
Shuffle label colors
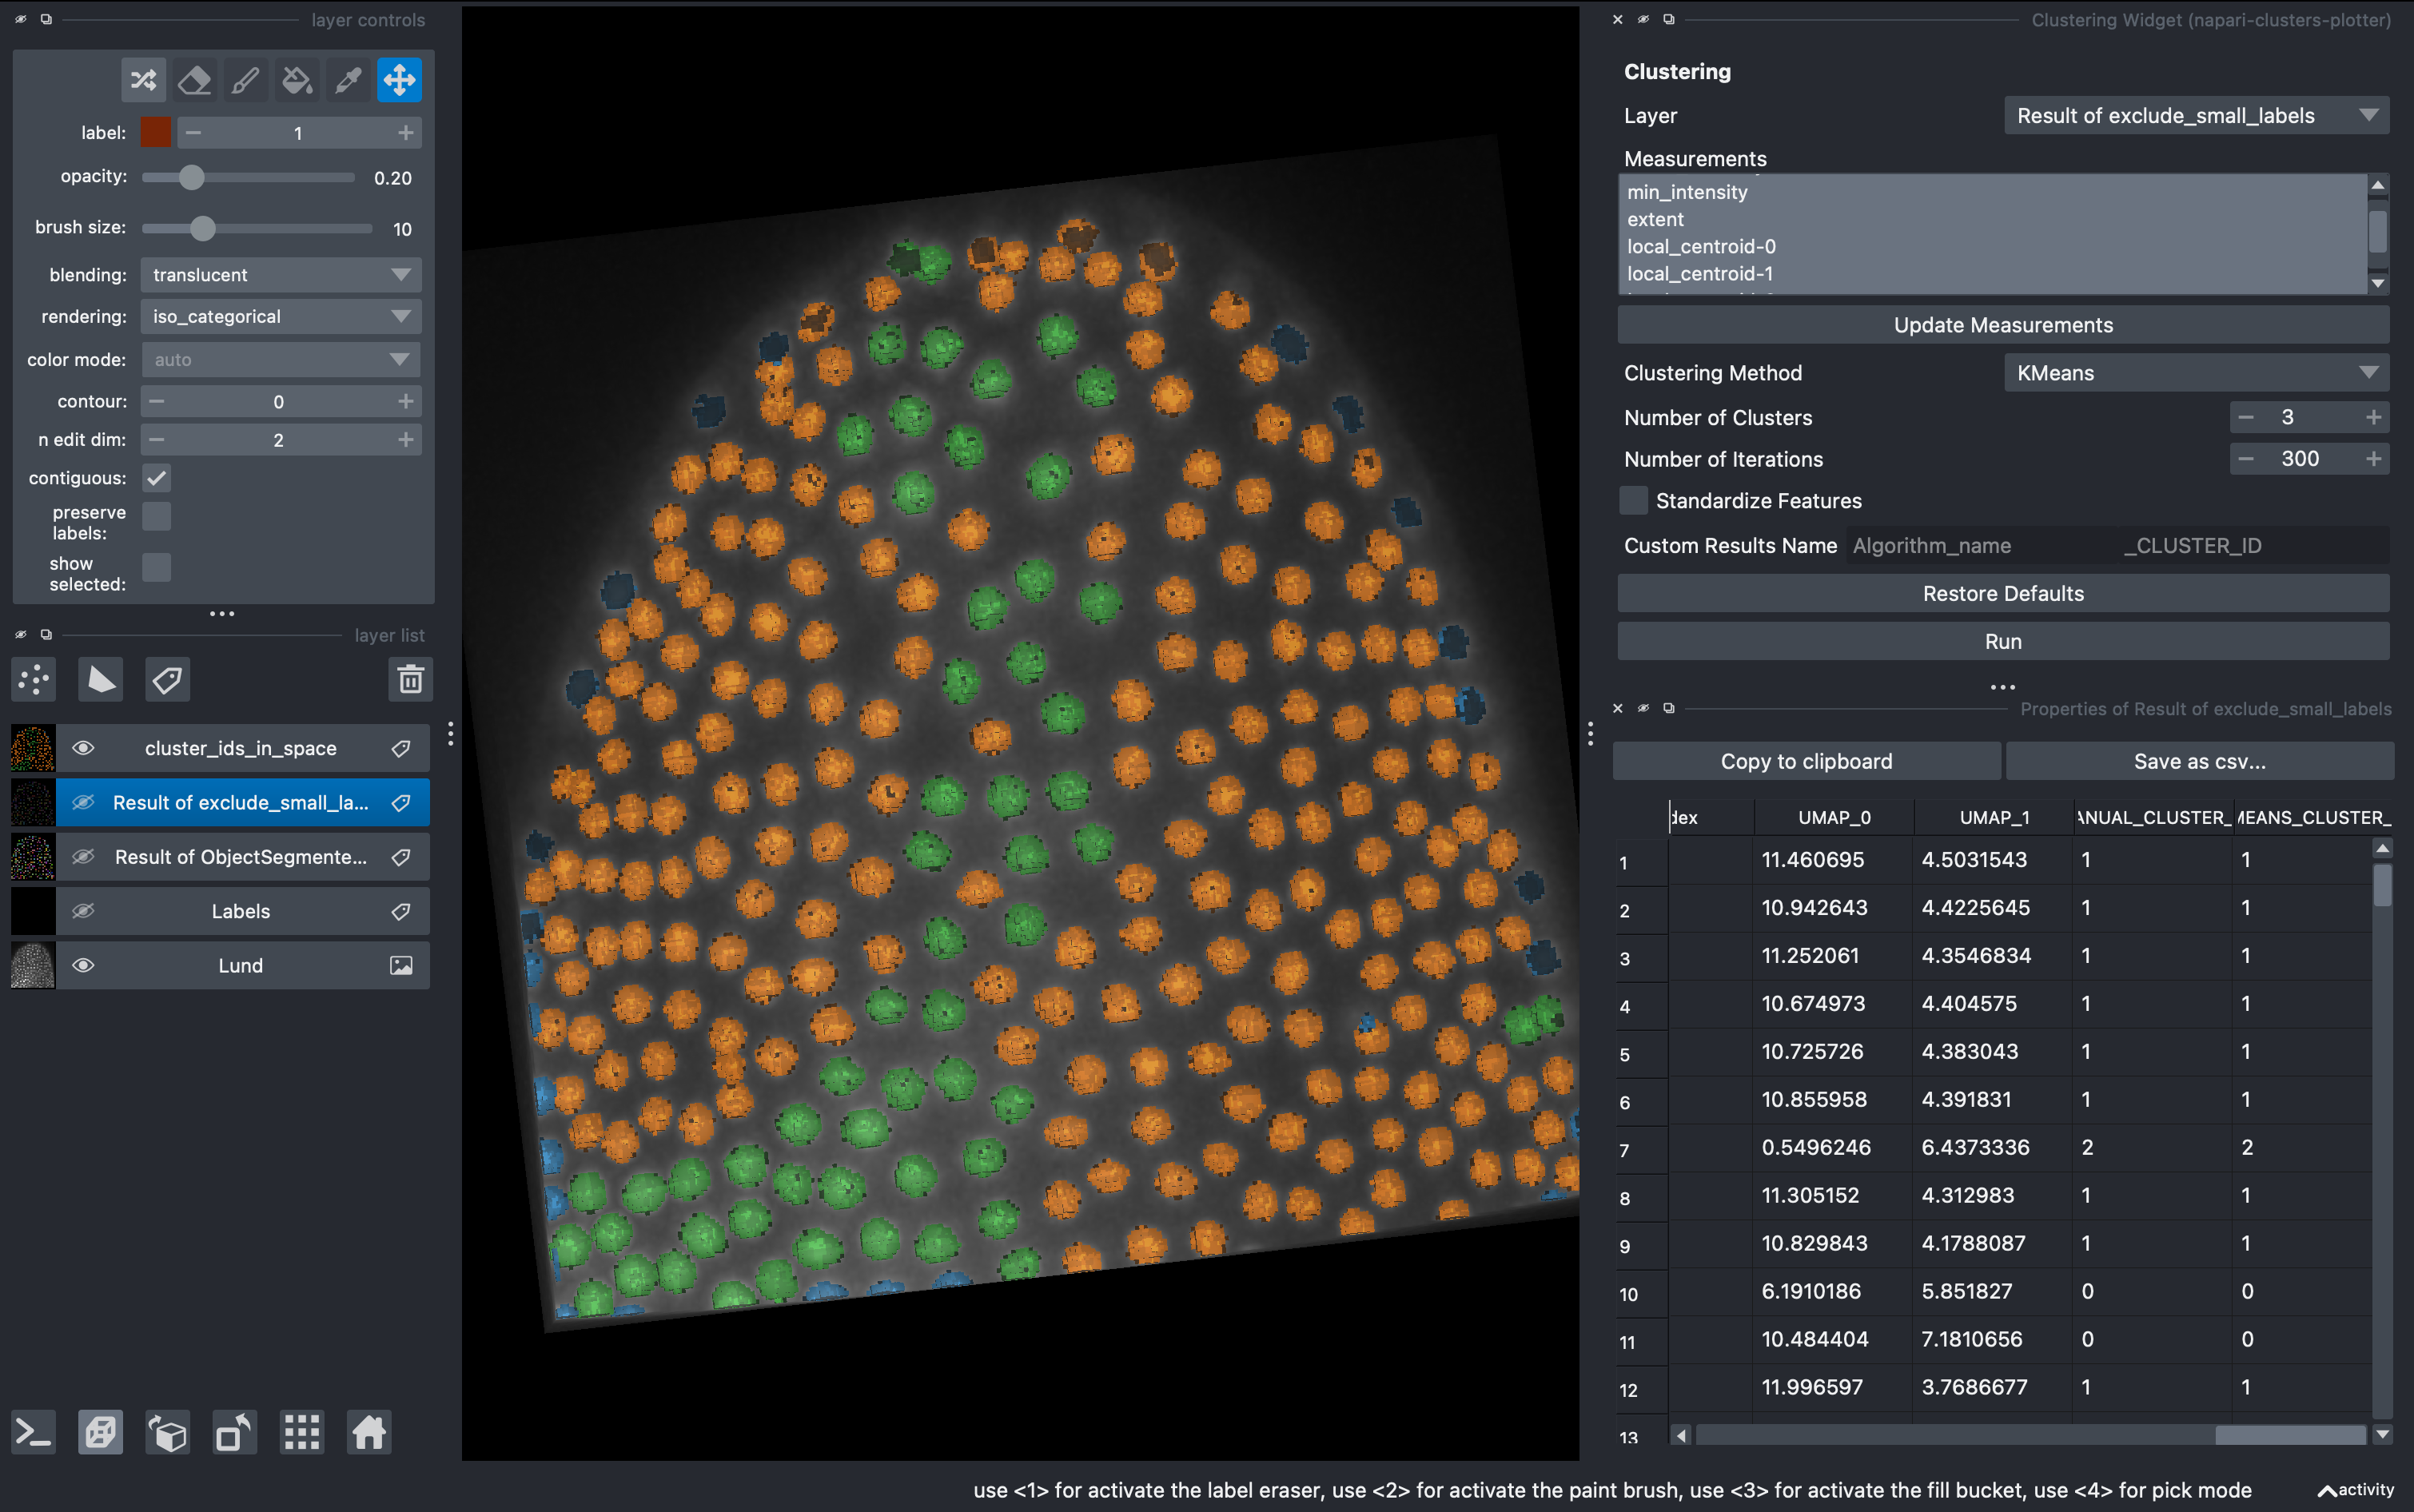point(143,80)
